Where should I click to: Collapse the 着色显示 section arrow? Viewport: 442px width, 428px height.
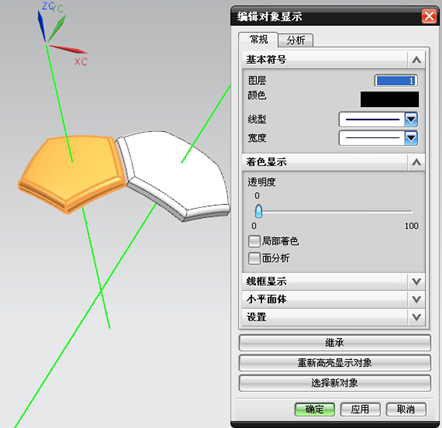coord(416,162)
